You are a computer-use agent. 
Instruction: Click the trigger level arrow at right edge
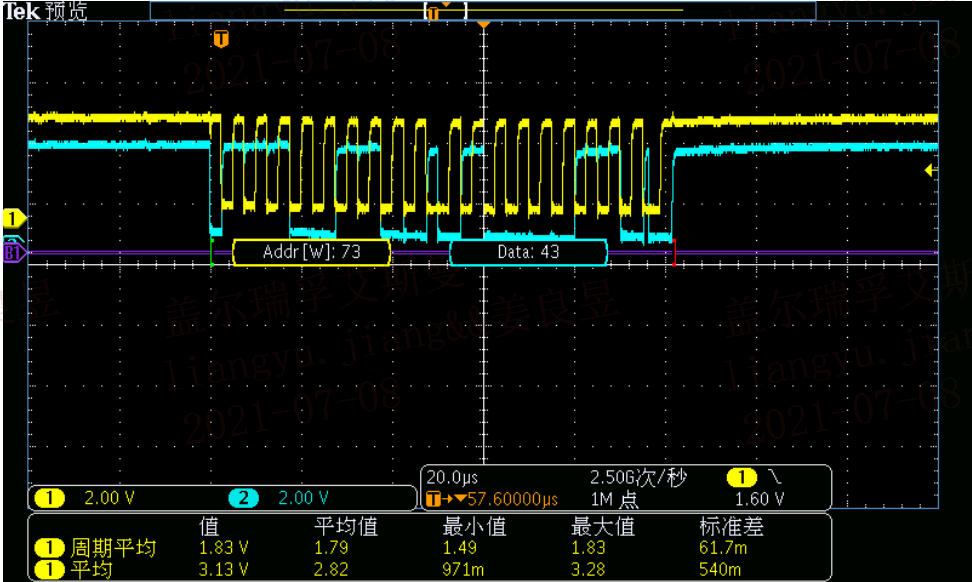click(931, 170)
